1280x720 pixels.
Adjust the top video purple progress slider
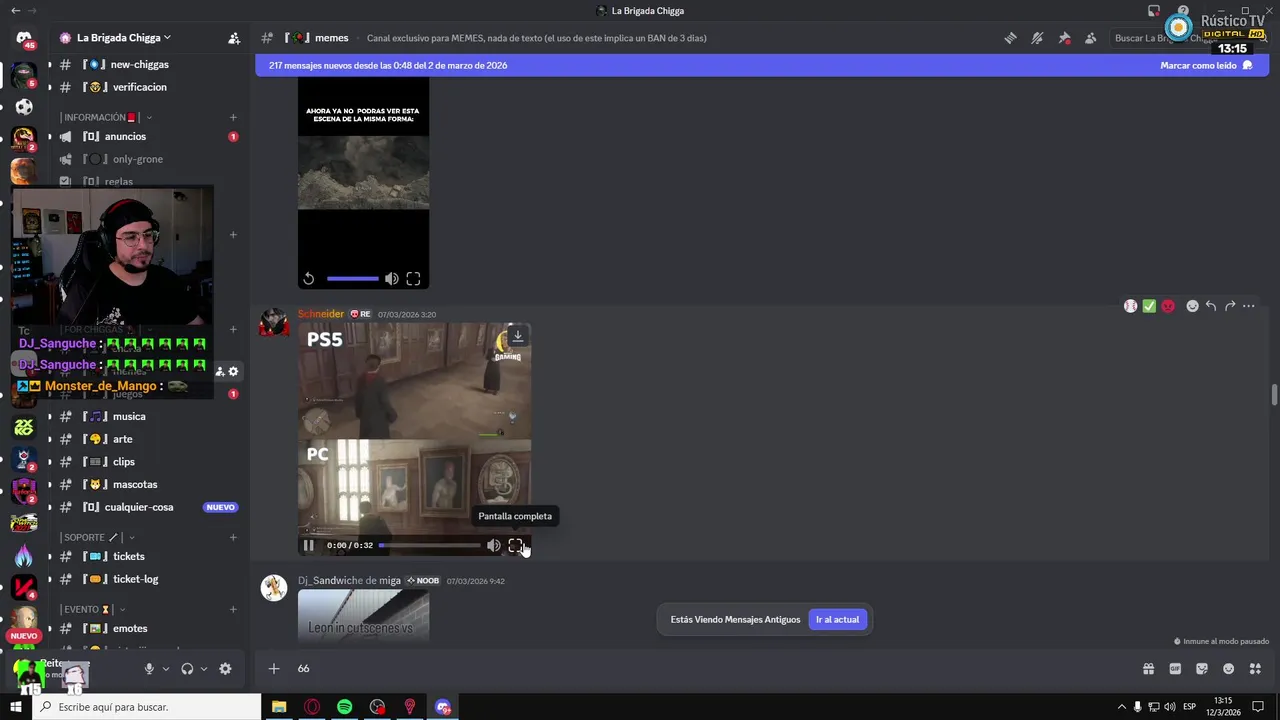pos(352,279)
